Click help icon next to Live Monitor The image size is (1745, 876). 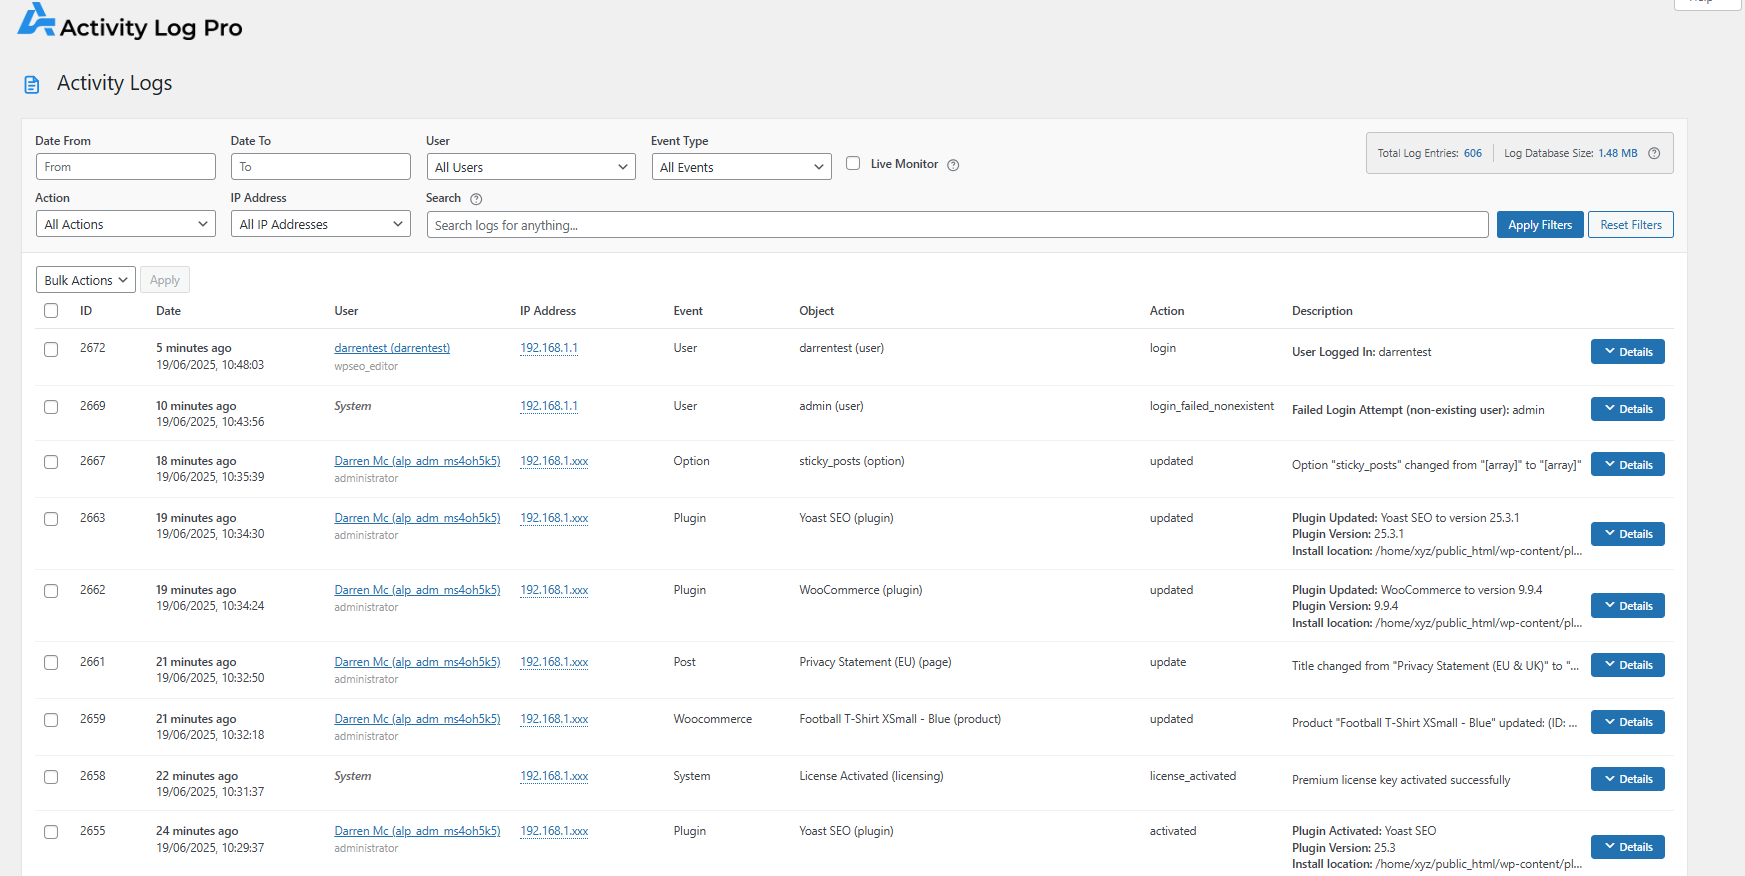tap(953, 165)
